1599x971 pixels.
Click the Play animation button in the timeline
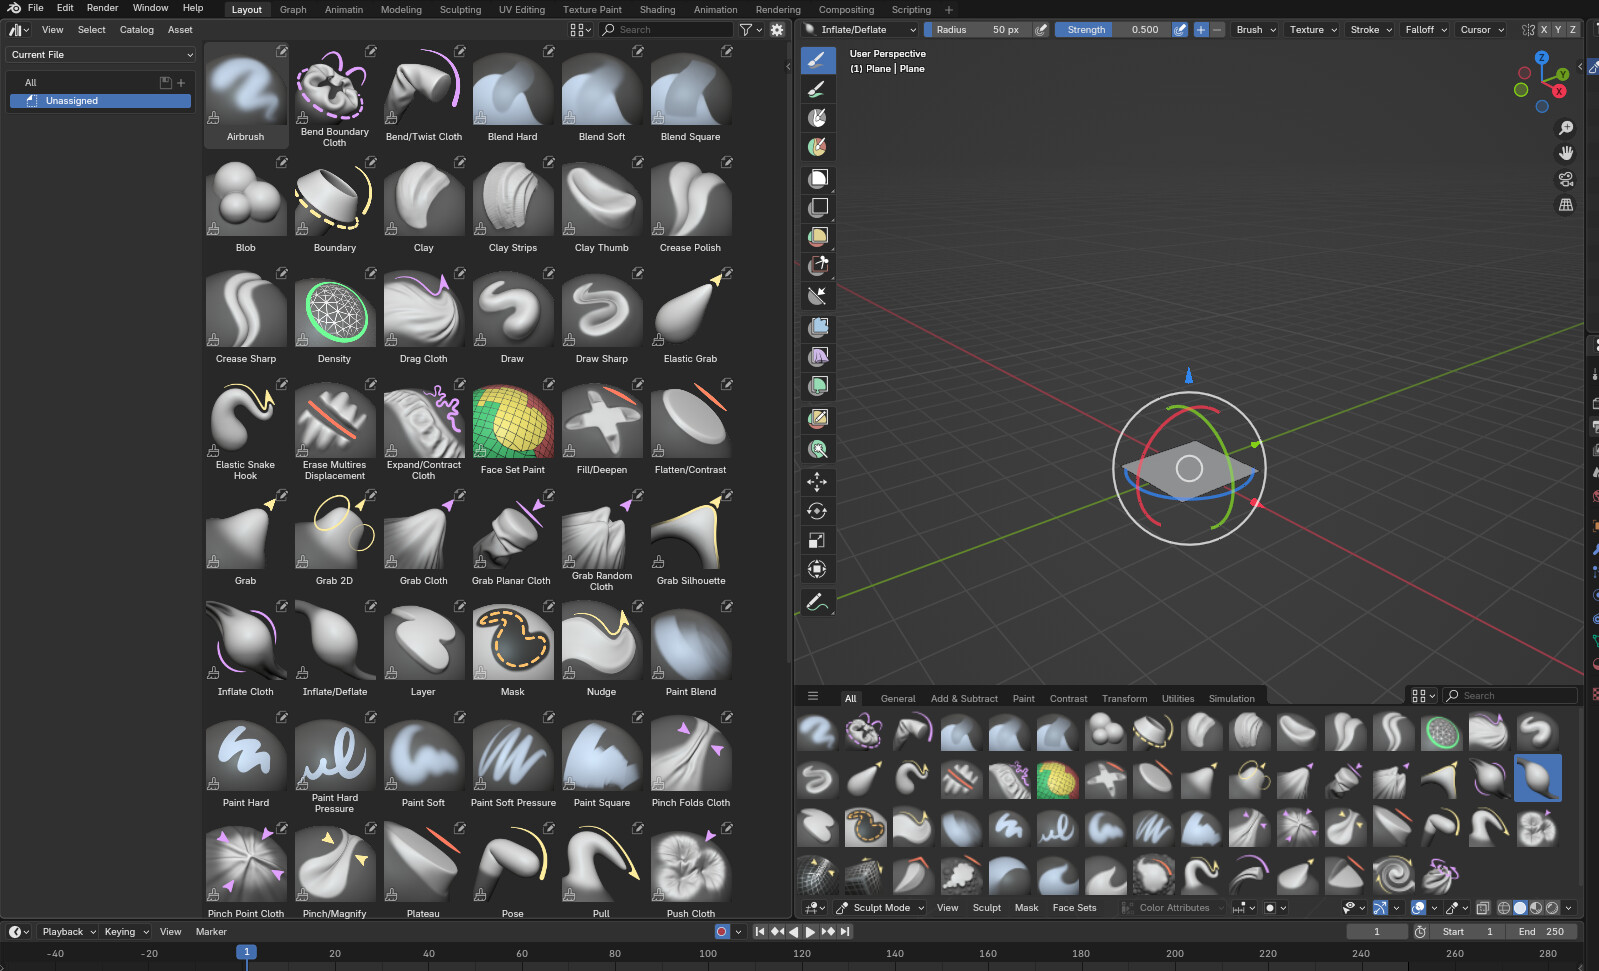810,932
